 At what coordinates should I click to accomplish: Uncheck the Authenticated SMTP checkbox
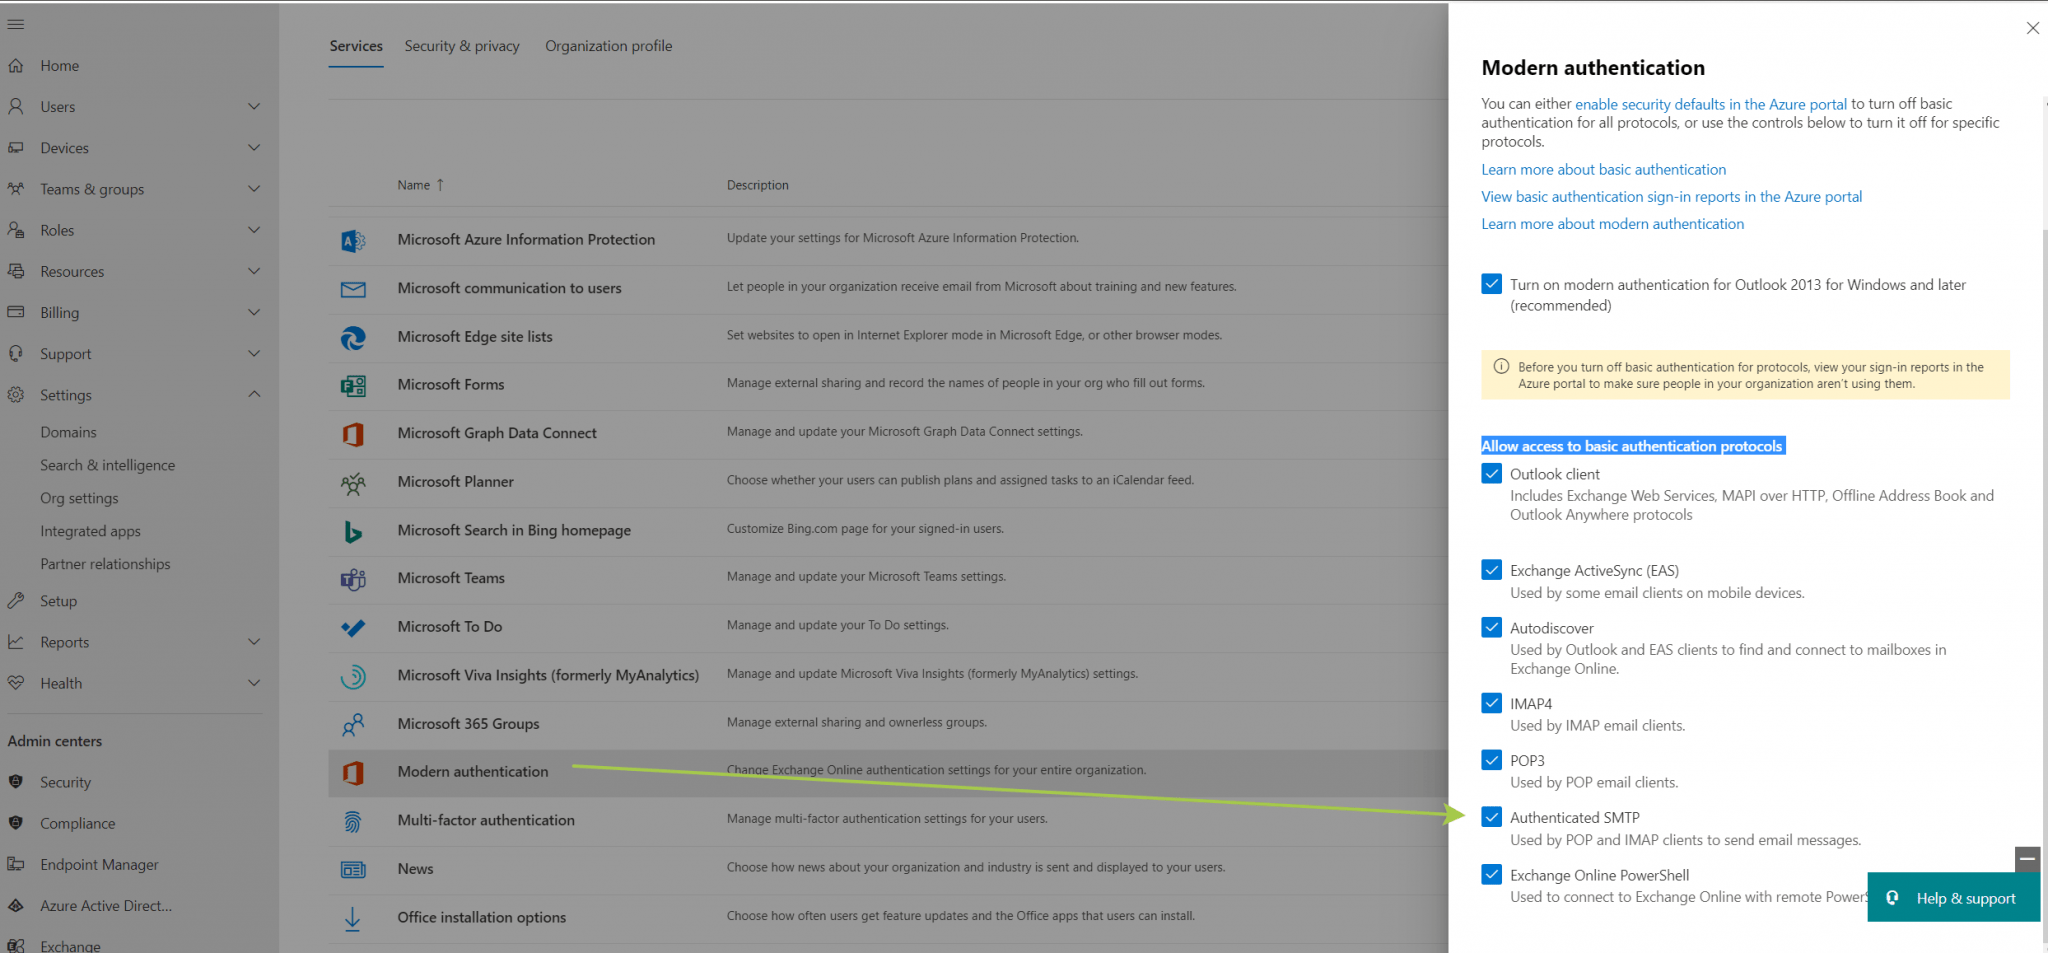pos(1491,817)
